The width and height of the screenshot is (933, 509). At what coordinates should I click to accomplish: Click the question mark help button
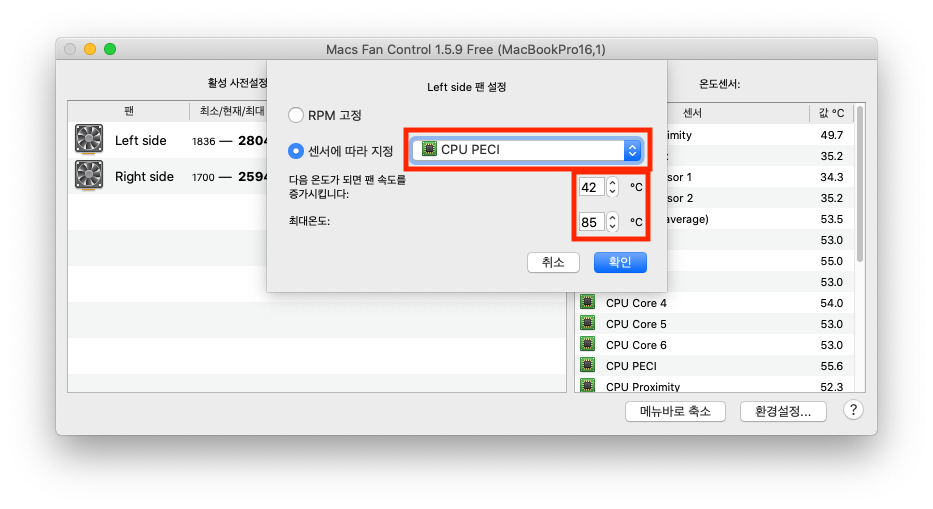point(853,410)
